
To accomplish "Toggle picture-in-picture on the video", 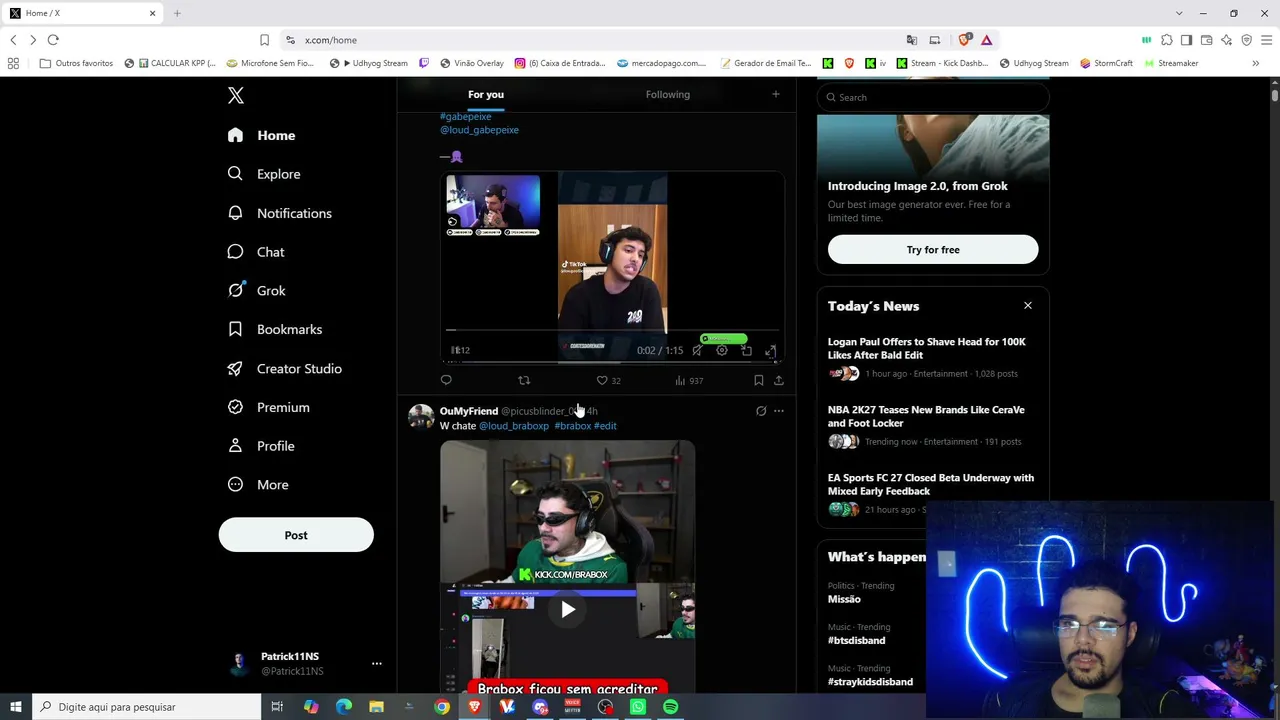I will point(746,350).
